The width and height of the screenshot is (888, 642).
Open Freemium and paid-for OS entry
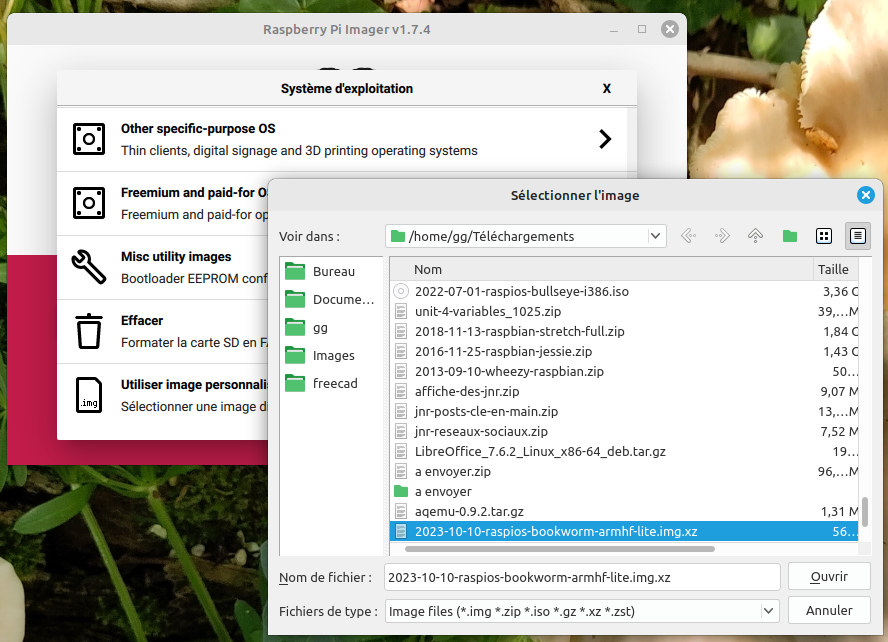pyautogui.click(x=163, y=203)
